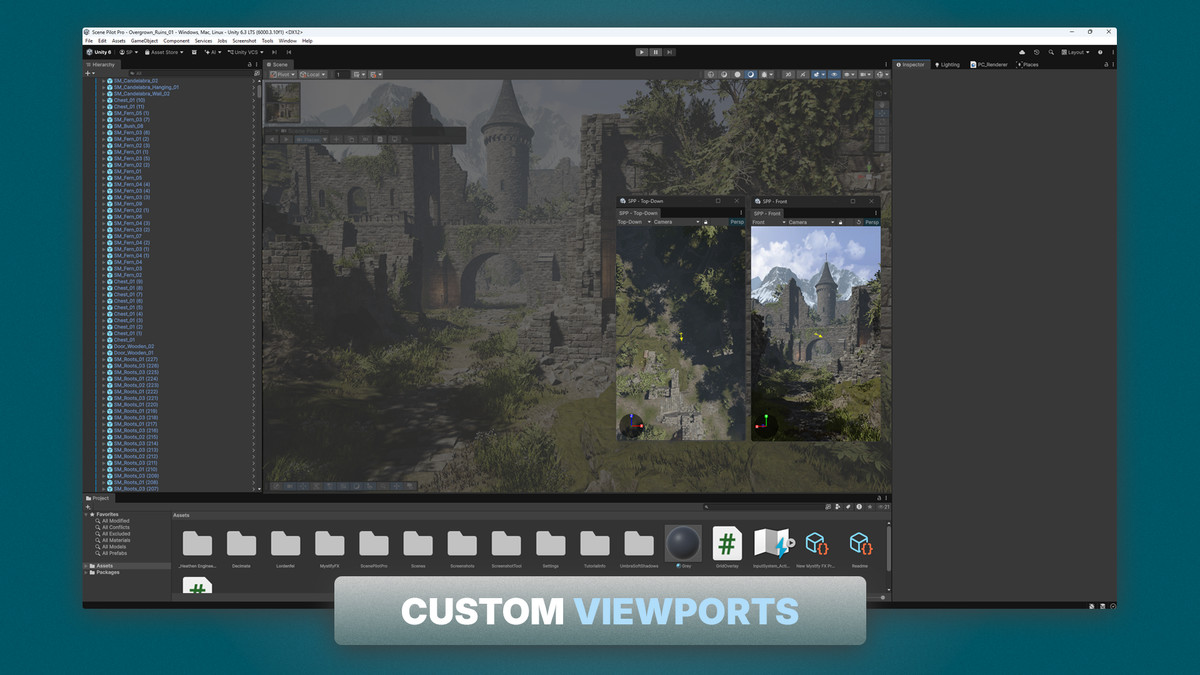The image size is (1200, 675).
Task: Switch to the Lighting tab
Action: pos(948,64)
